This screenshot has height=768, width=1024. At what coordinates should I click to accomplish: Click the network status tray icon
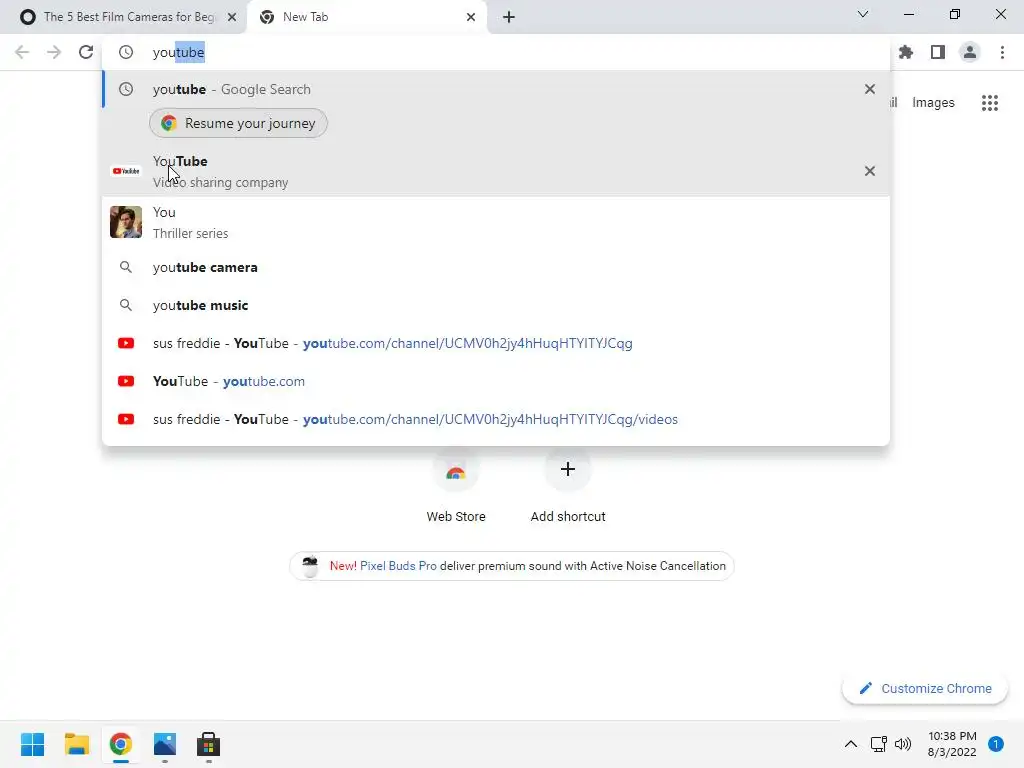[879, 744]
